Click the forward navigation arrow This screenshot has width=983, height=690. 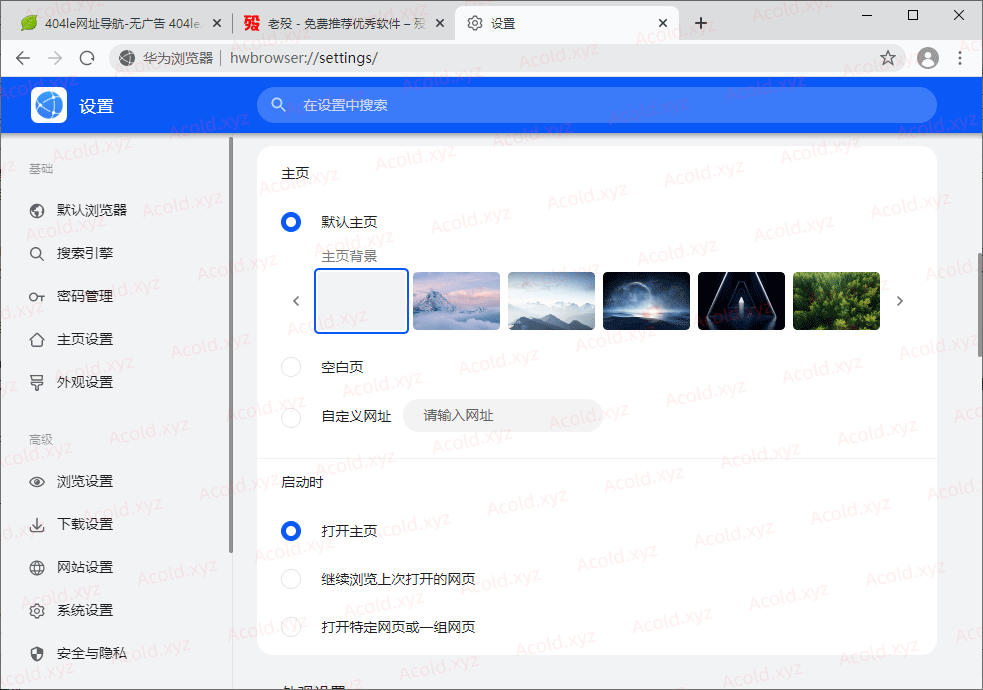point(55,58)
